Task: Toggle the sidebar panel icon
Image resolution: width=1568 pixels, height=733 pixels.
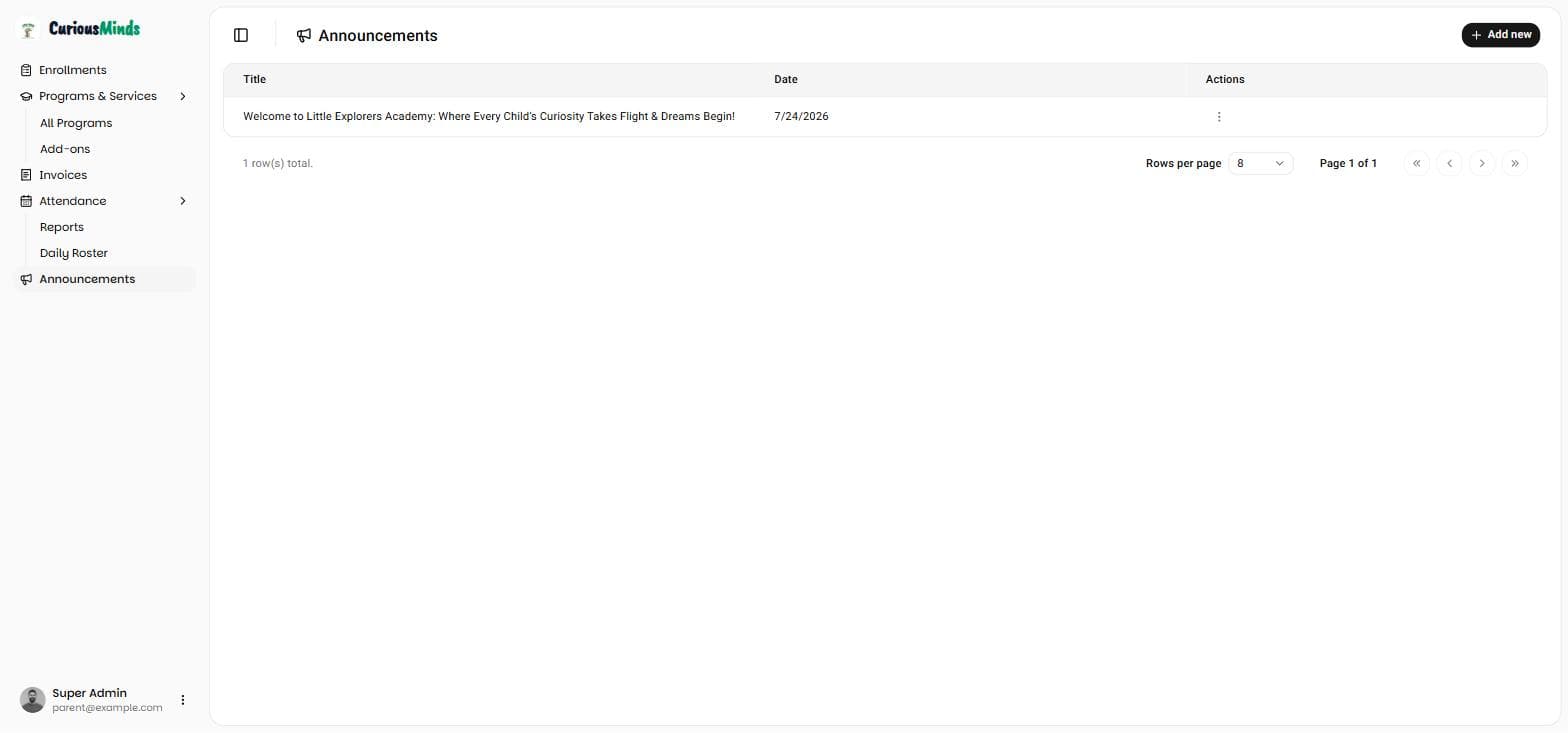Action: 241,35
